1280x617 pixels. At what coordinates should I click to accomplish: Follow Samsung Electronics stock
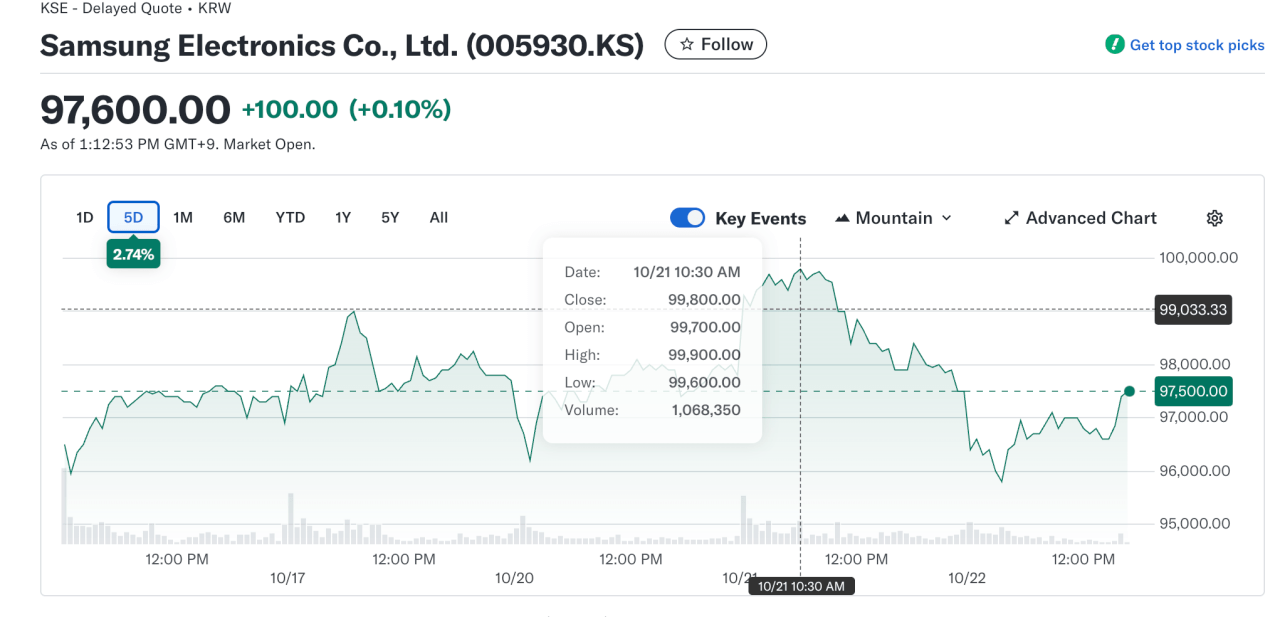pyautogui.click(x=716, y=45)
